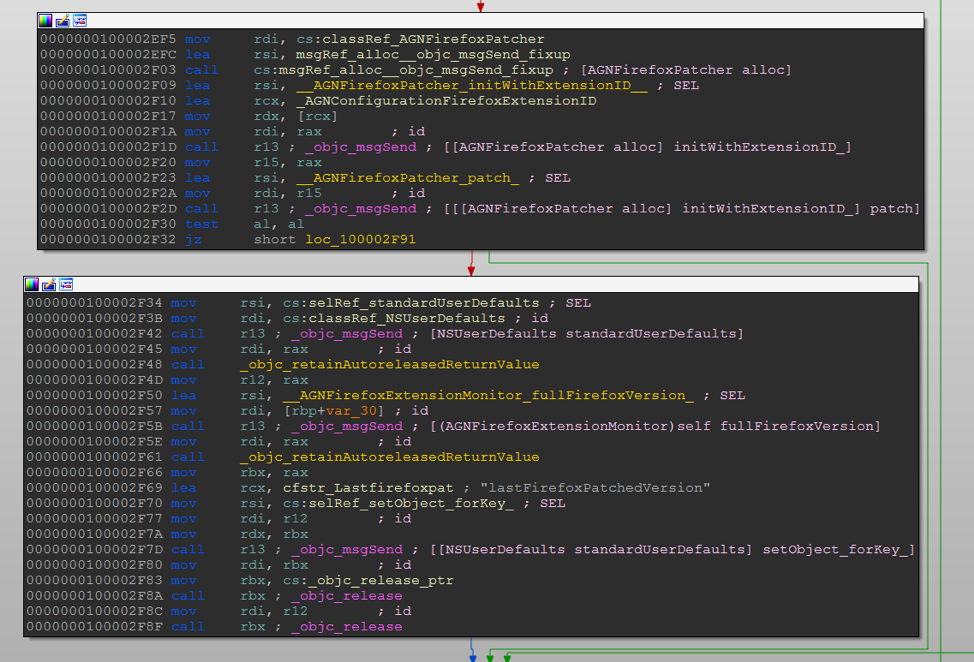Screen dimensions: 974x662
Task: Click _objc_retainAutoreleasedReturnValue at address 0000000100002F61
Action: coord(389,457)
